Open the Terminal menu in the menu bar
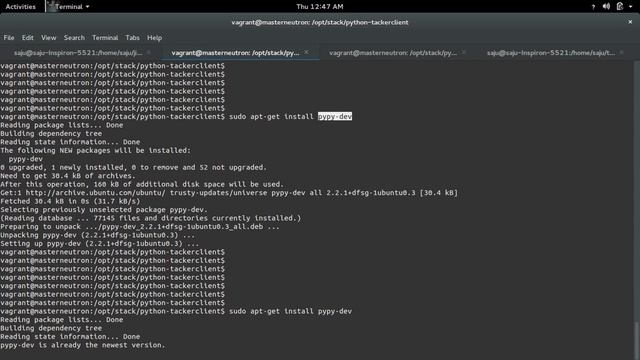The width and height of the screenshot is (640, 360). coord(105,38)
